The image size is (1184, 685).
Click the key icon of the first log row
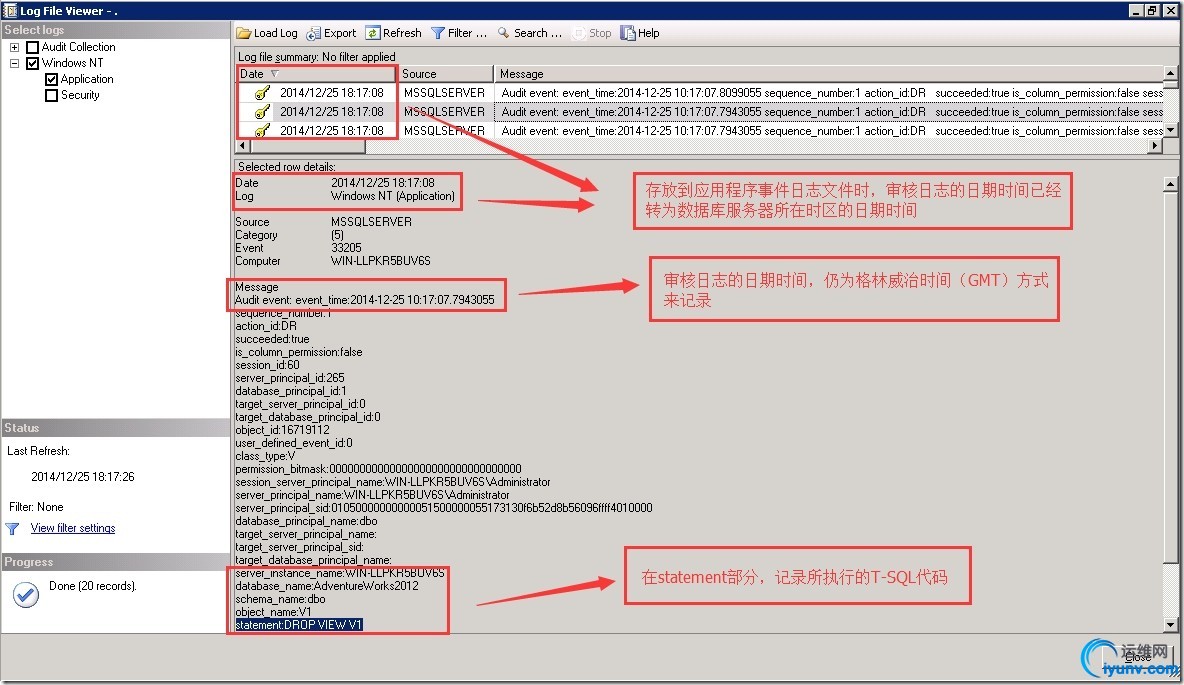[x=262, y=93]
